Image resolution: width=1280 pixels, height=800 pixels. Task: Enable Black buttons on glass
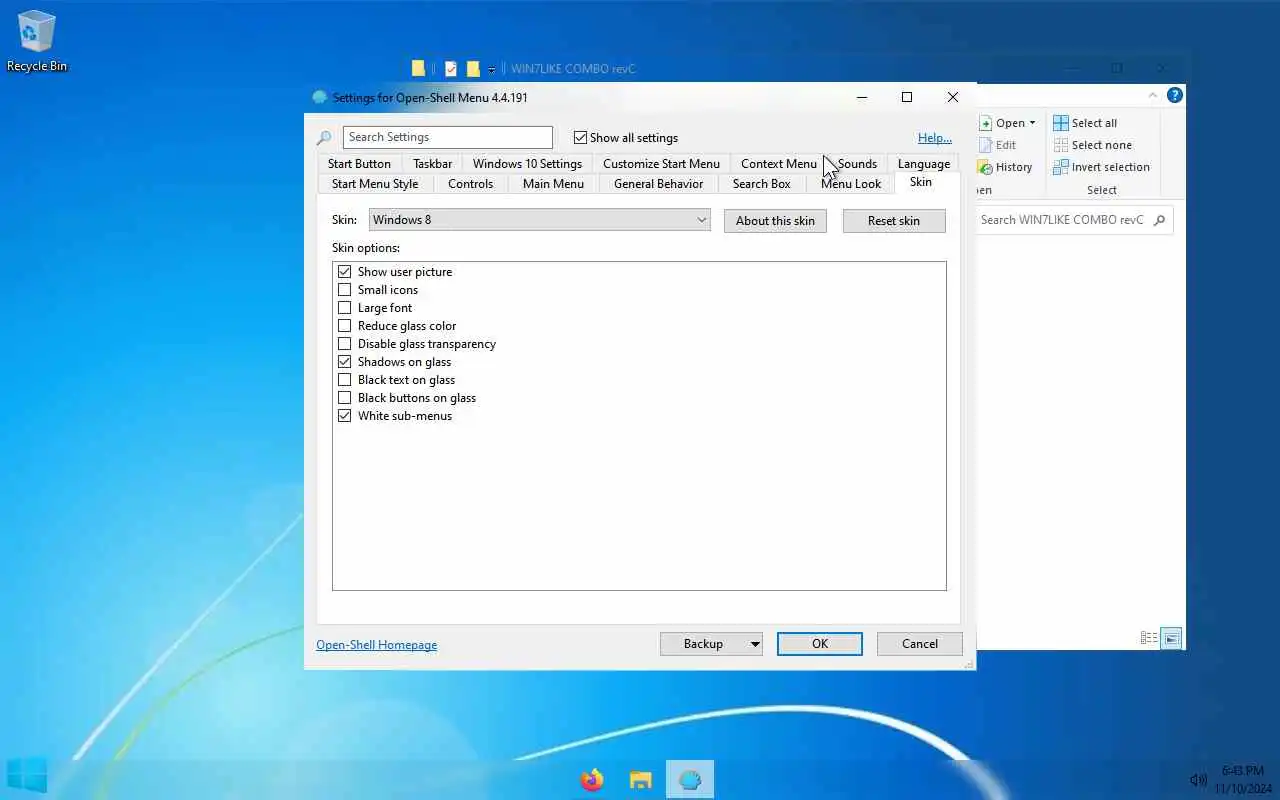[x=344, y=398]
